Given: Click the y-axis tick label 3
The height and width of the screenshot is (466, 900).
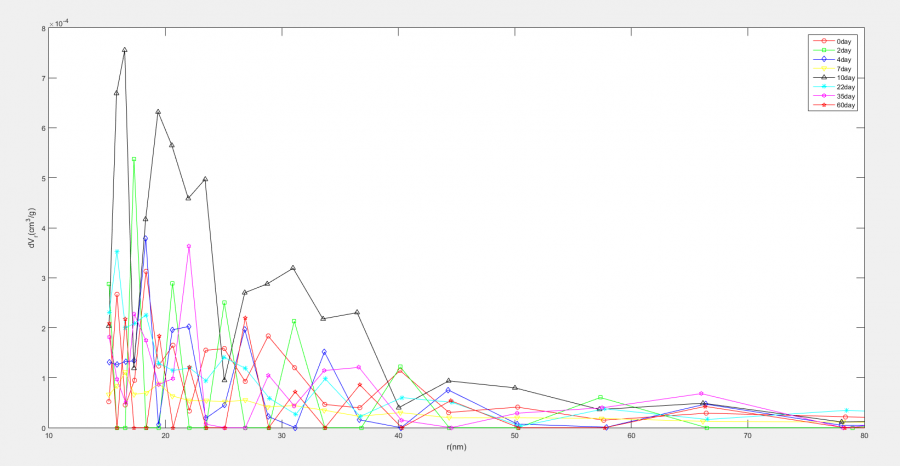Looking at the screenshot, I should (44, 278).
